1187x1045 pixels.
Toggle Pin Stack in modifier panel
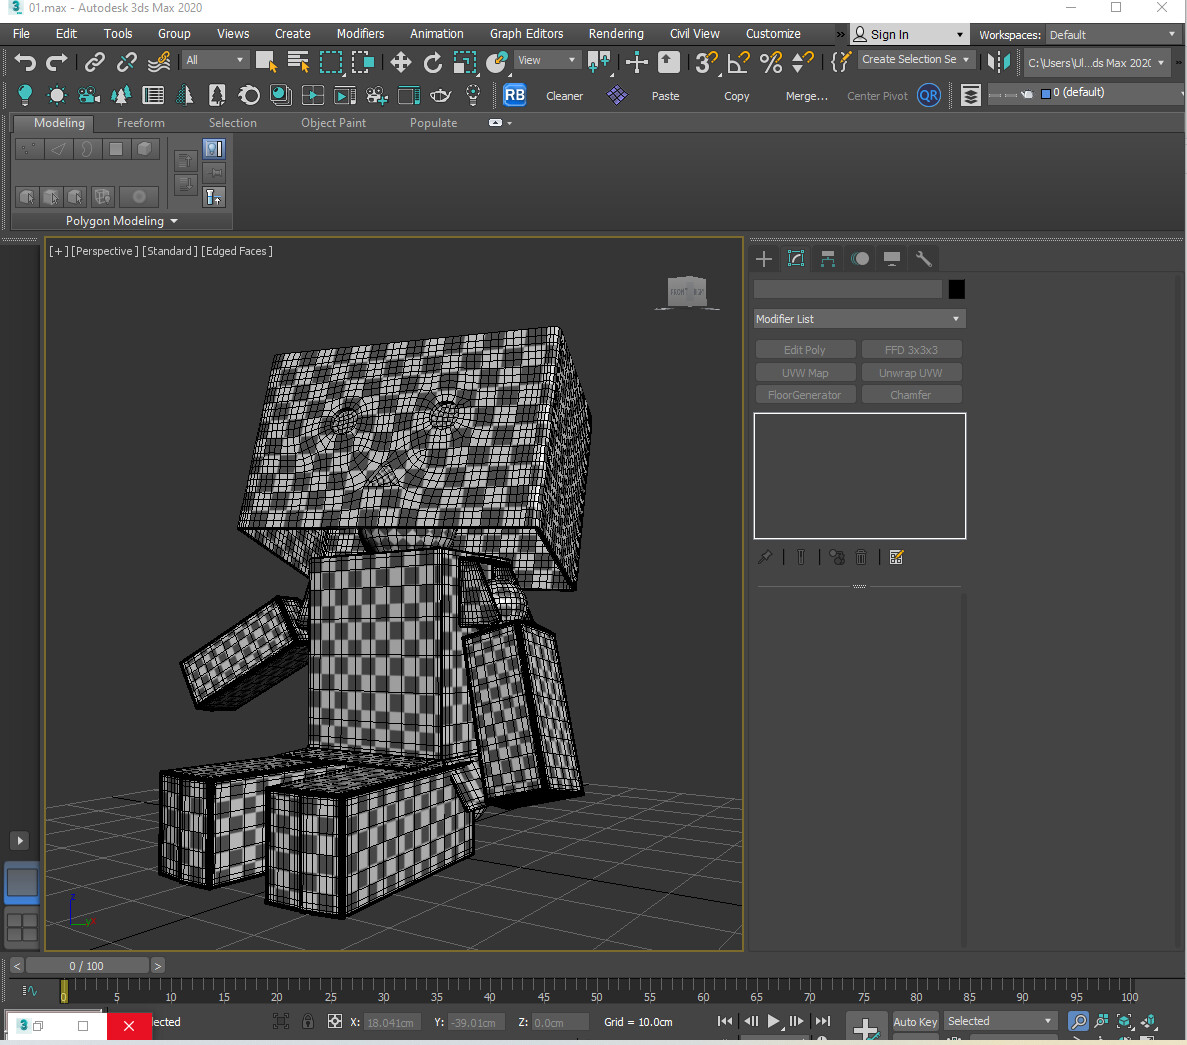coord(765,557)
